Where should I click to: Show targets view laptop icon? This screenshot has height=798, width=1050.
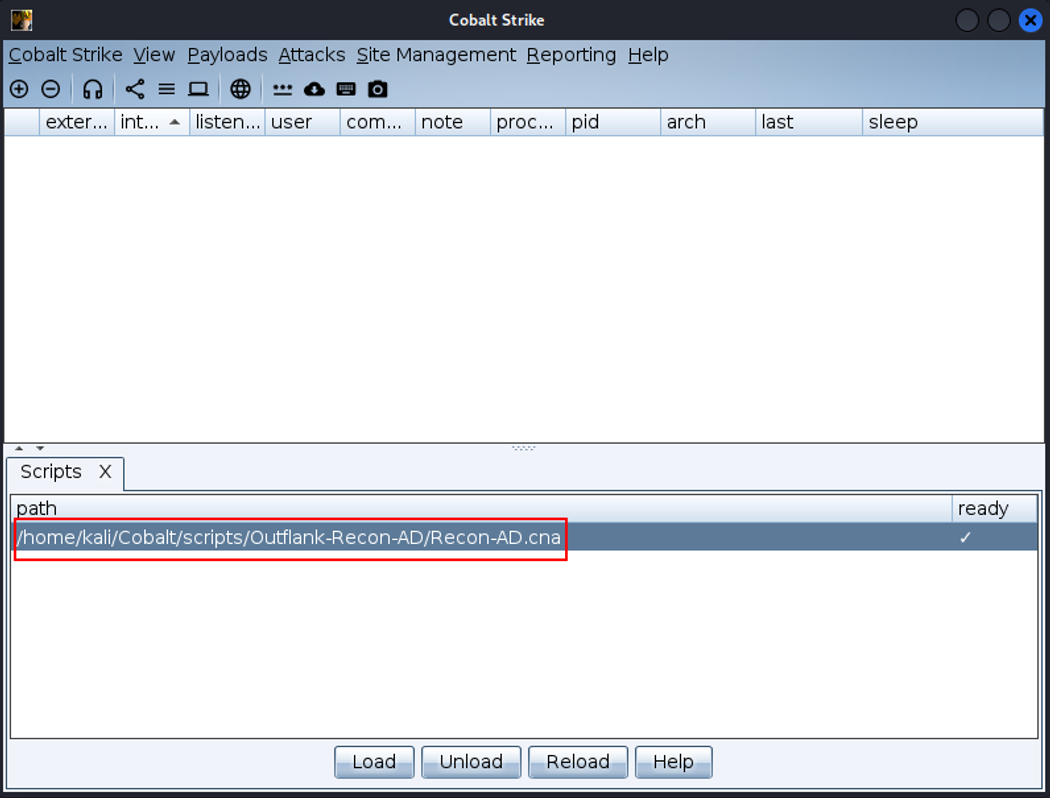[x=198, y=89]
